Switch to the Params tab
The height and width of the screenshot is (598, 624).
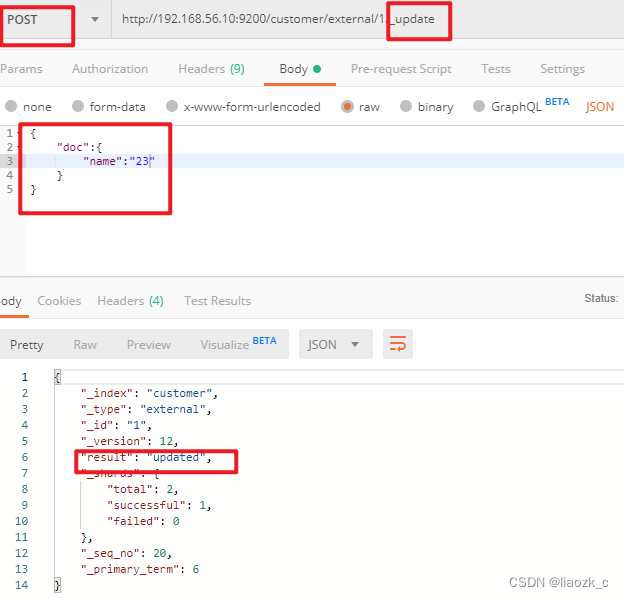click(x=21, y=69)
